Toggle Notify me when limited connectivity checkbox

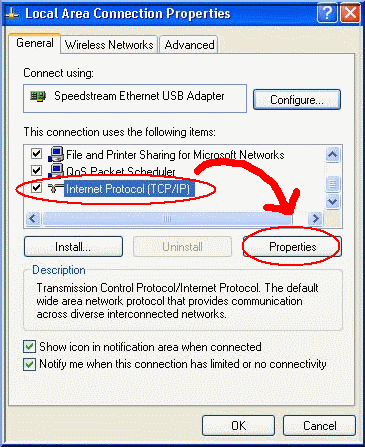click(x=29, y=364)
